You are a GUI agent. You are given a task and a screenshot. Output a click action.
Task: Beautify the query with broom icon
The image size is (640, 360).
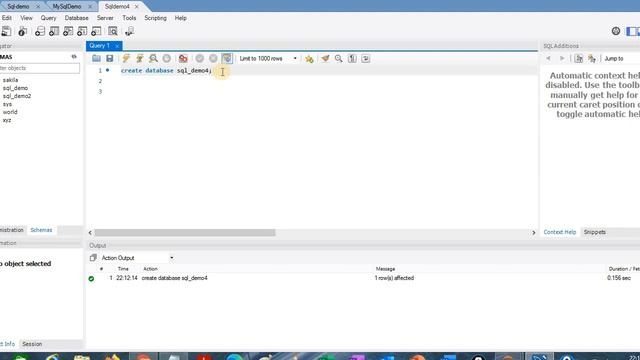(325, 58)
